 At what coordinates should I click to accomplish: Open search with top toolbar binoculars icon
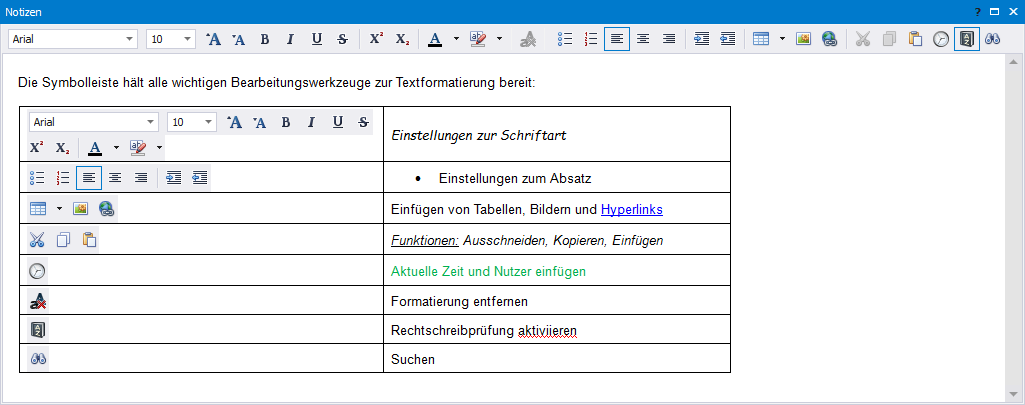(x=993, y=39)
